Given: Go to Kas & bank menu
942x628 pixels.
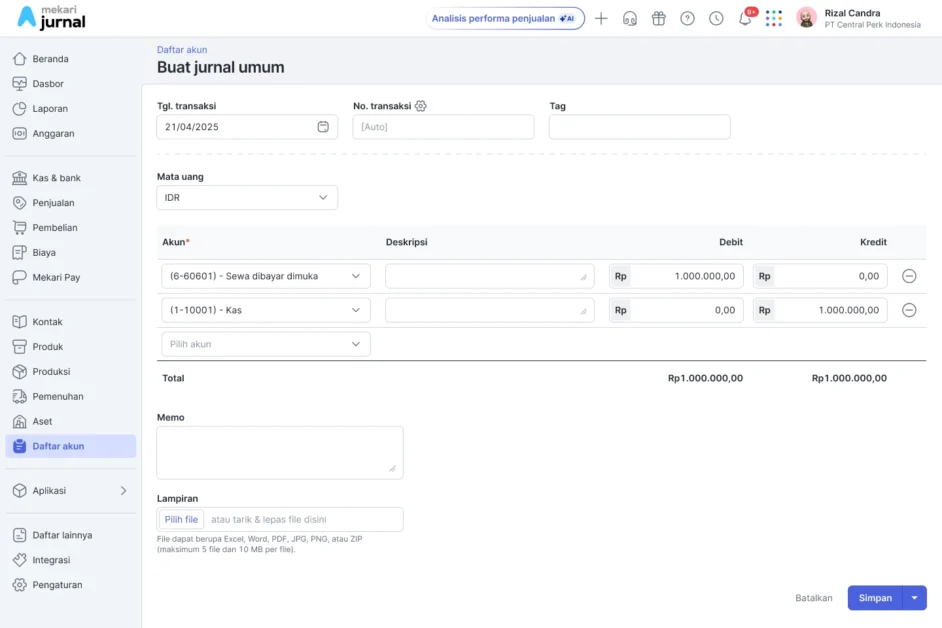Looking at the screenshot, I should point(56,178).
